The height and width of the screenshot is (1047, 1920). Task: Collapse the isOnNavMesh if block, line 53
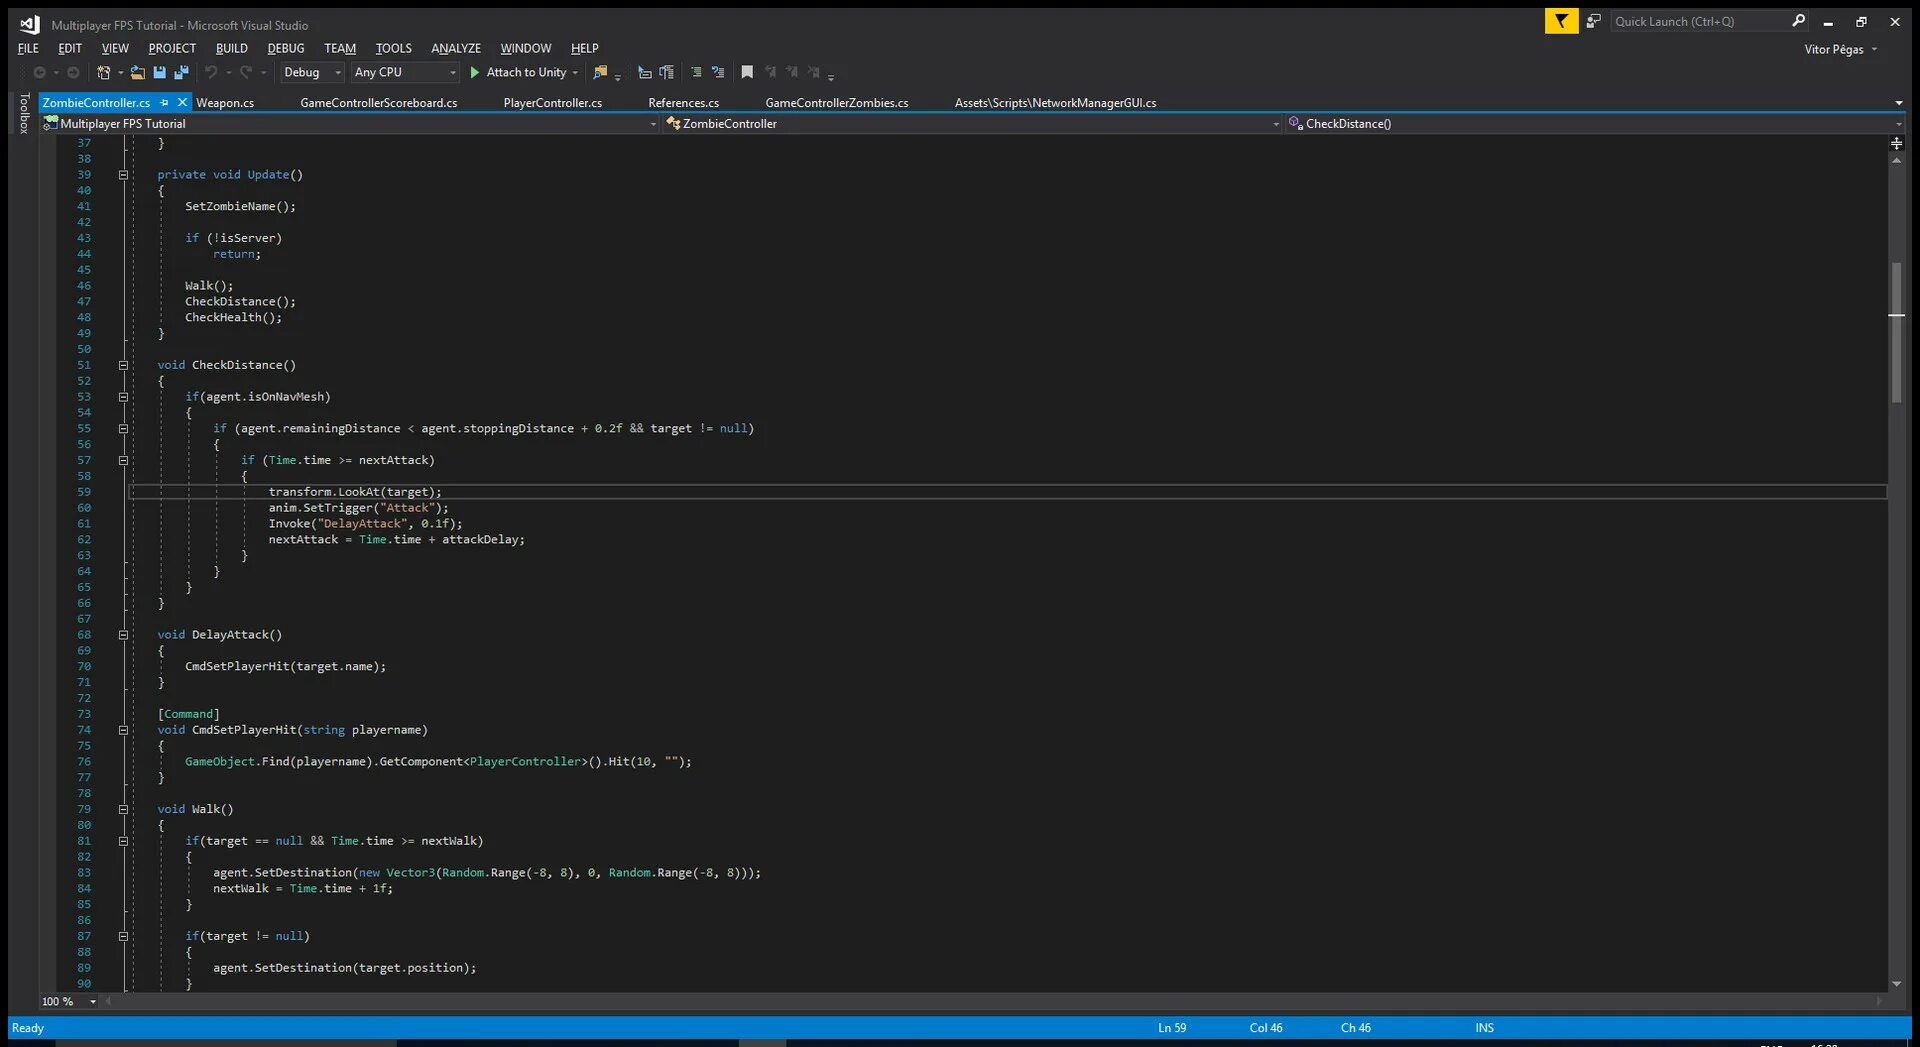tap(124, 397)
